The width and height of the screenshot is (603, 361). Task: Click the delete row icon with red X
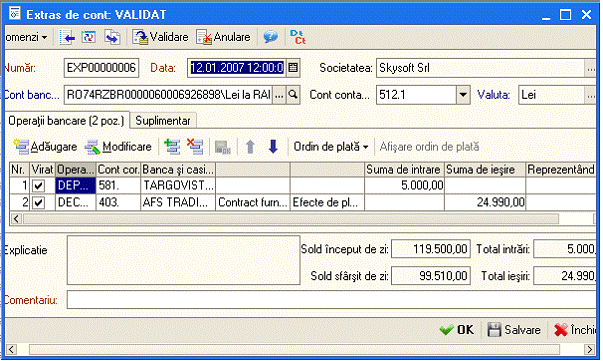(195, 146)
